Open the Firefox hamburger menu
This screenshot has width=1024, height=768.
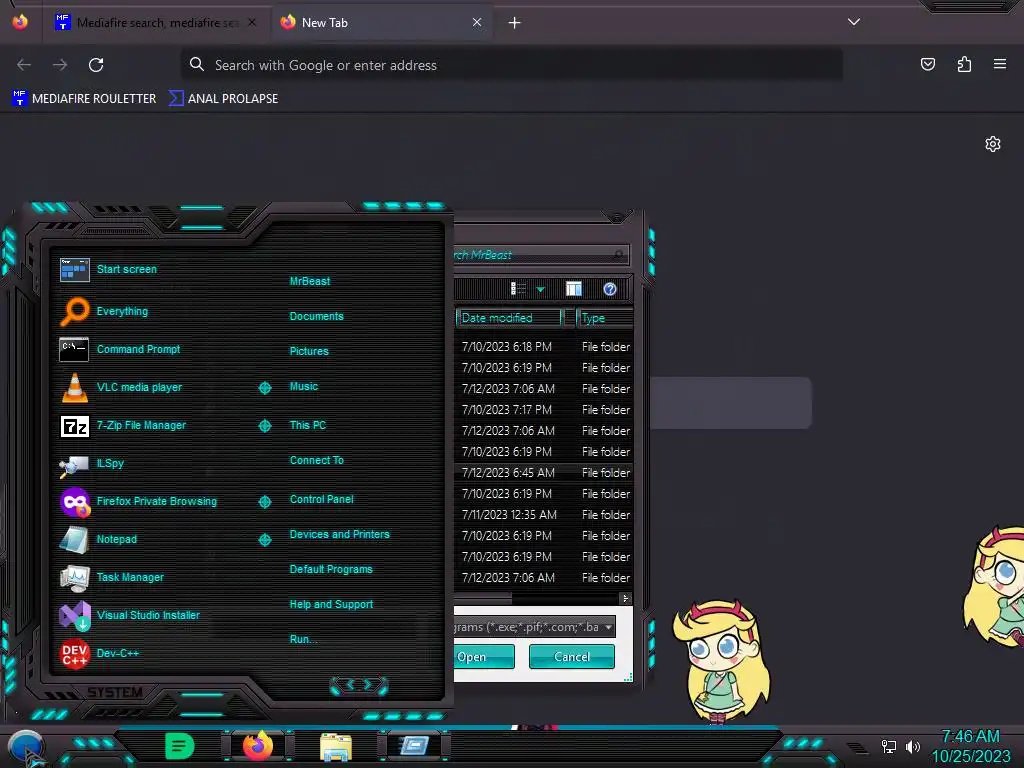1000,64
